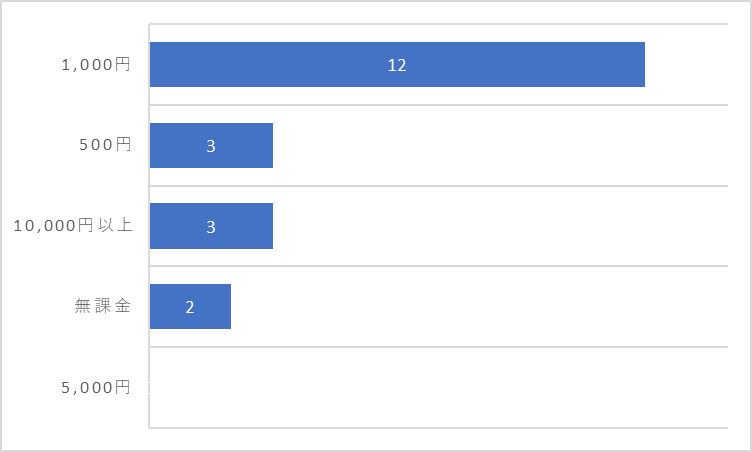The width and height of the screenshot is (752, 452).
Task: Select the bottom horizontal axis line
Action: coord(439,428)
